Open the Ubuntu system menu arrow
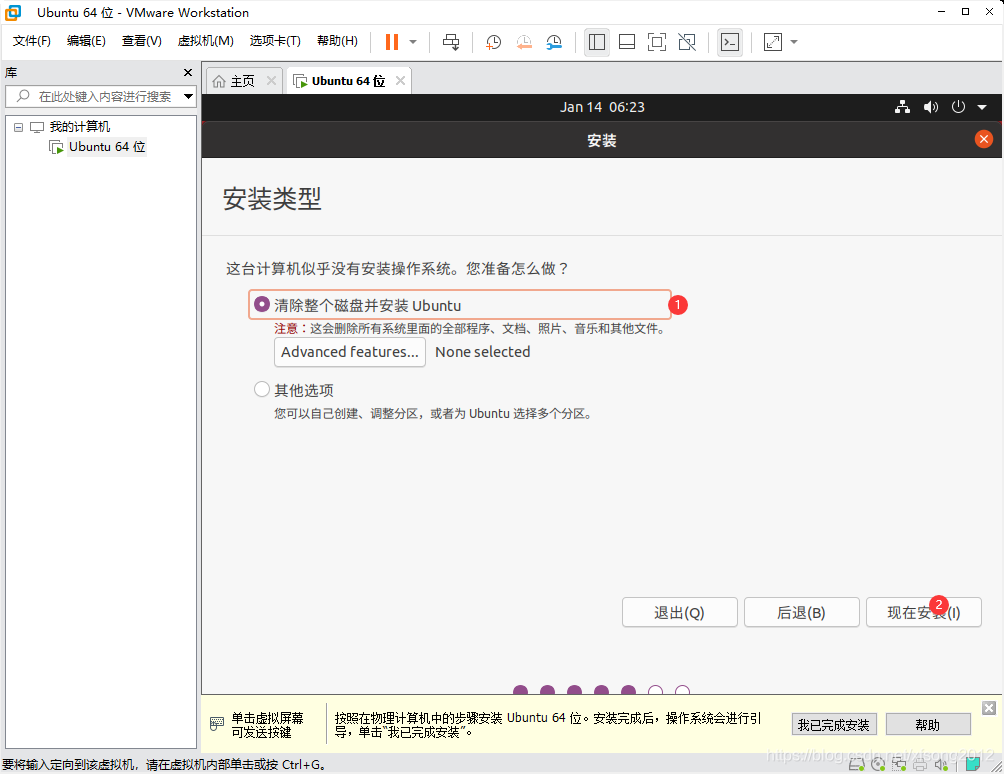Viewport: 1004px width, 774px height. pyautogui.click(x=982, y=108)
